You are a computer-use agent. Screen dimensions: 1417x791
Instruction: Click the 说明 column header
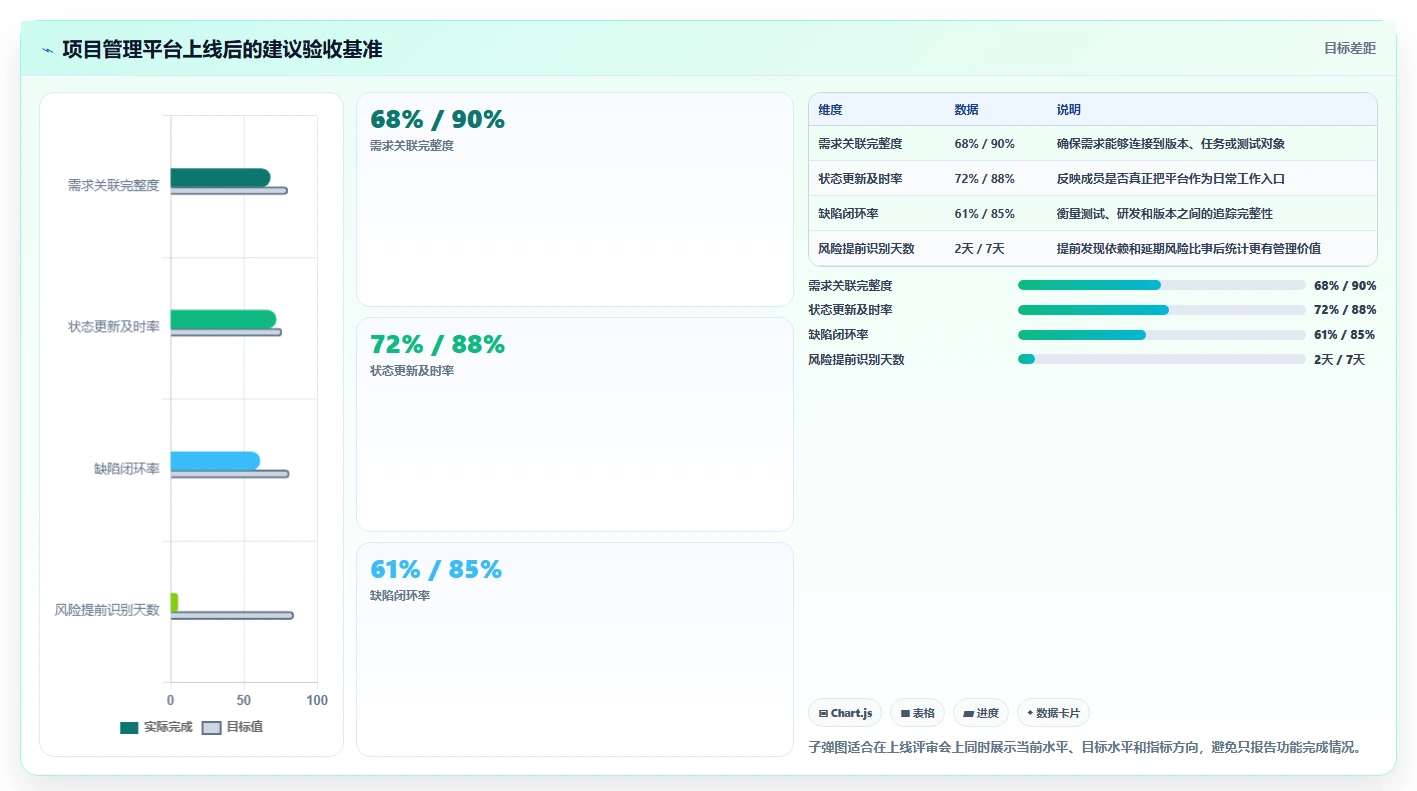pos(1069,110)
